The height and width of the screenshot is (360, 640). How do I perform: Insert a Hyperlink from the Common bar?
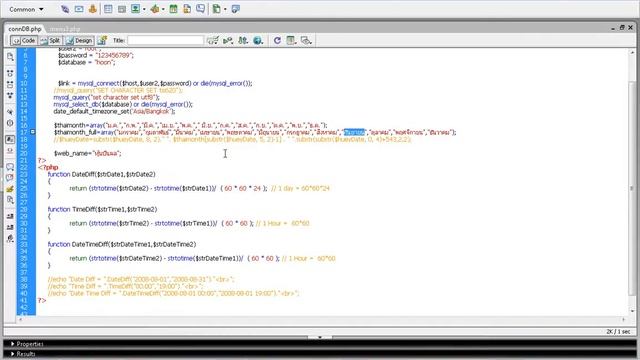point(65,9)
